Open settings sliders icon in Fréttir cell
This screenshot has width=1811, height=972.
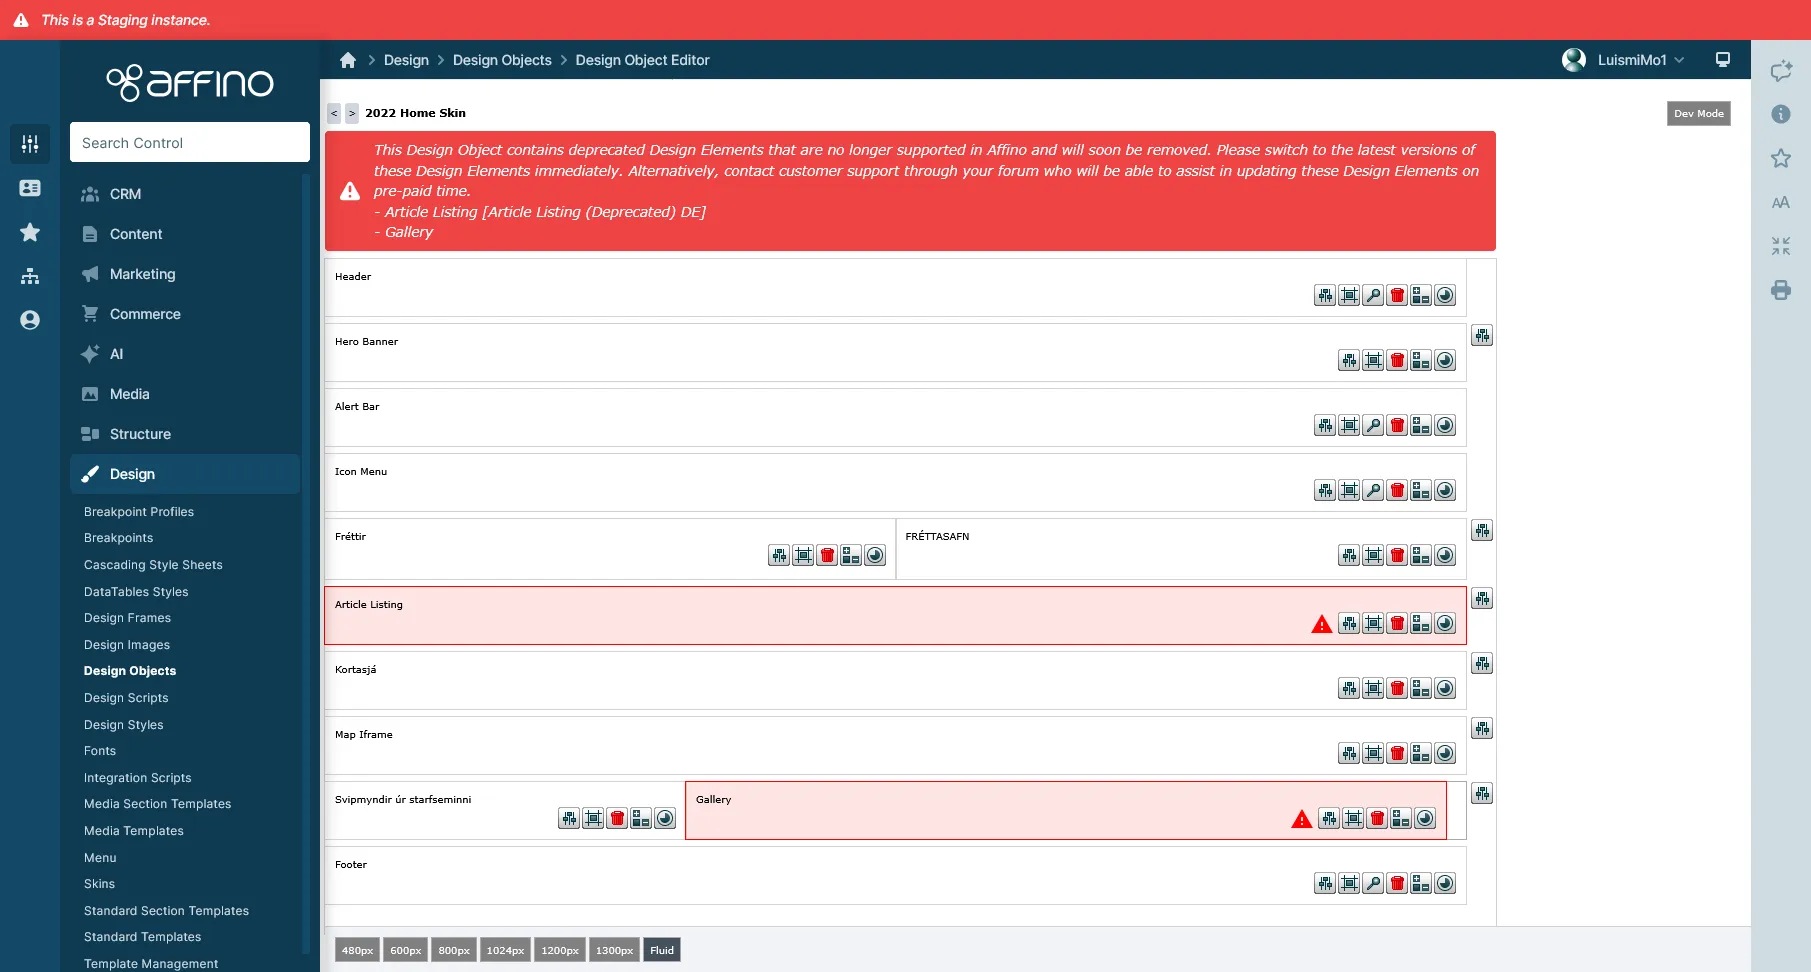pos(779,555)
